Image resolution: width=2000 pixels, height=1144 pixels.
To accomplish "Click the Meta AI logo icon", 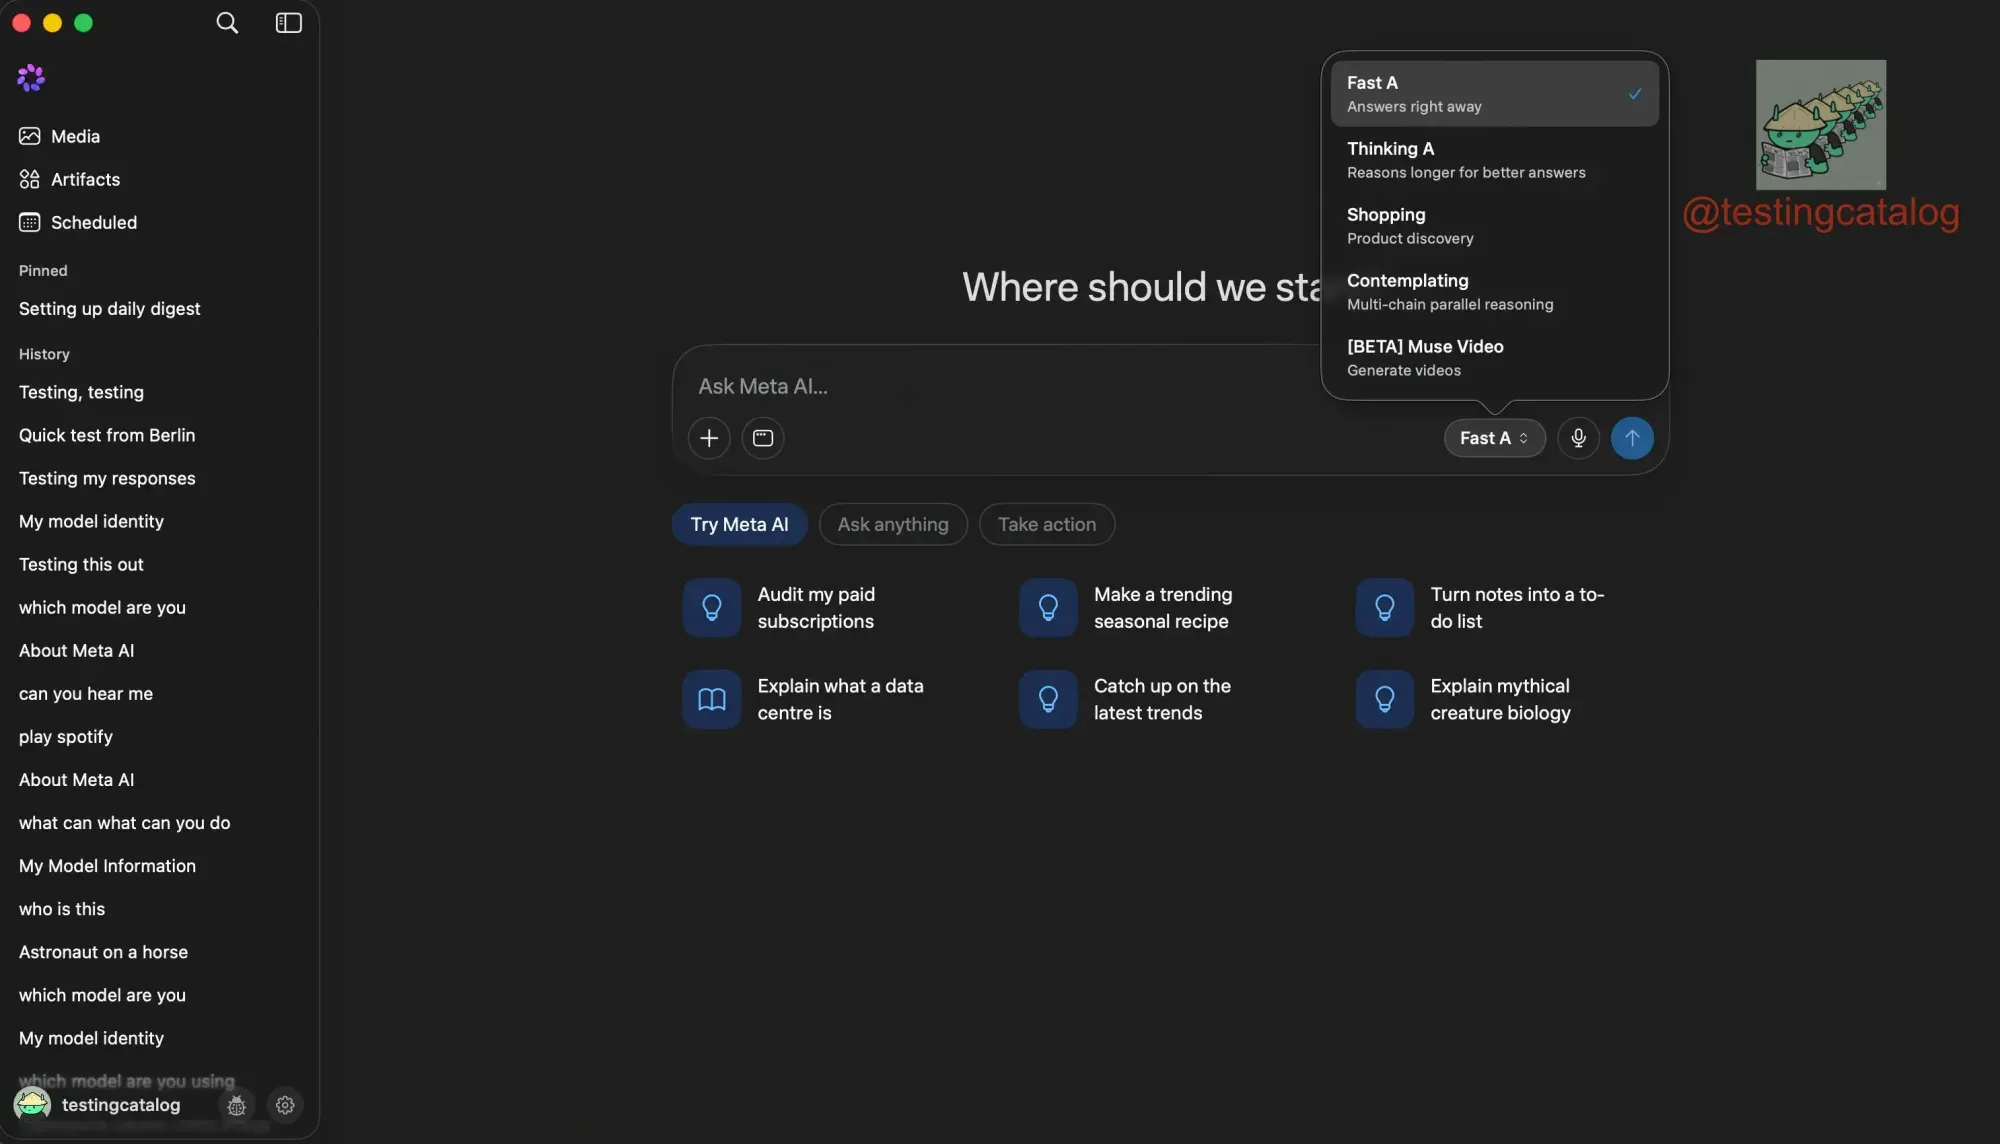I will point(31,78).
